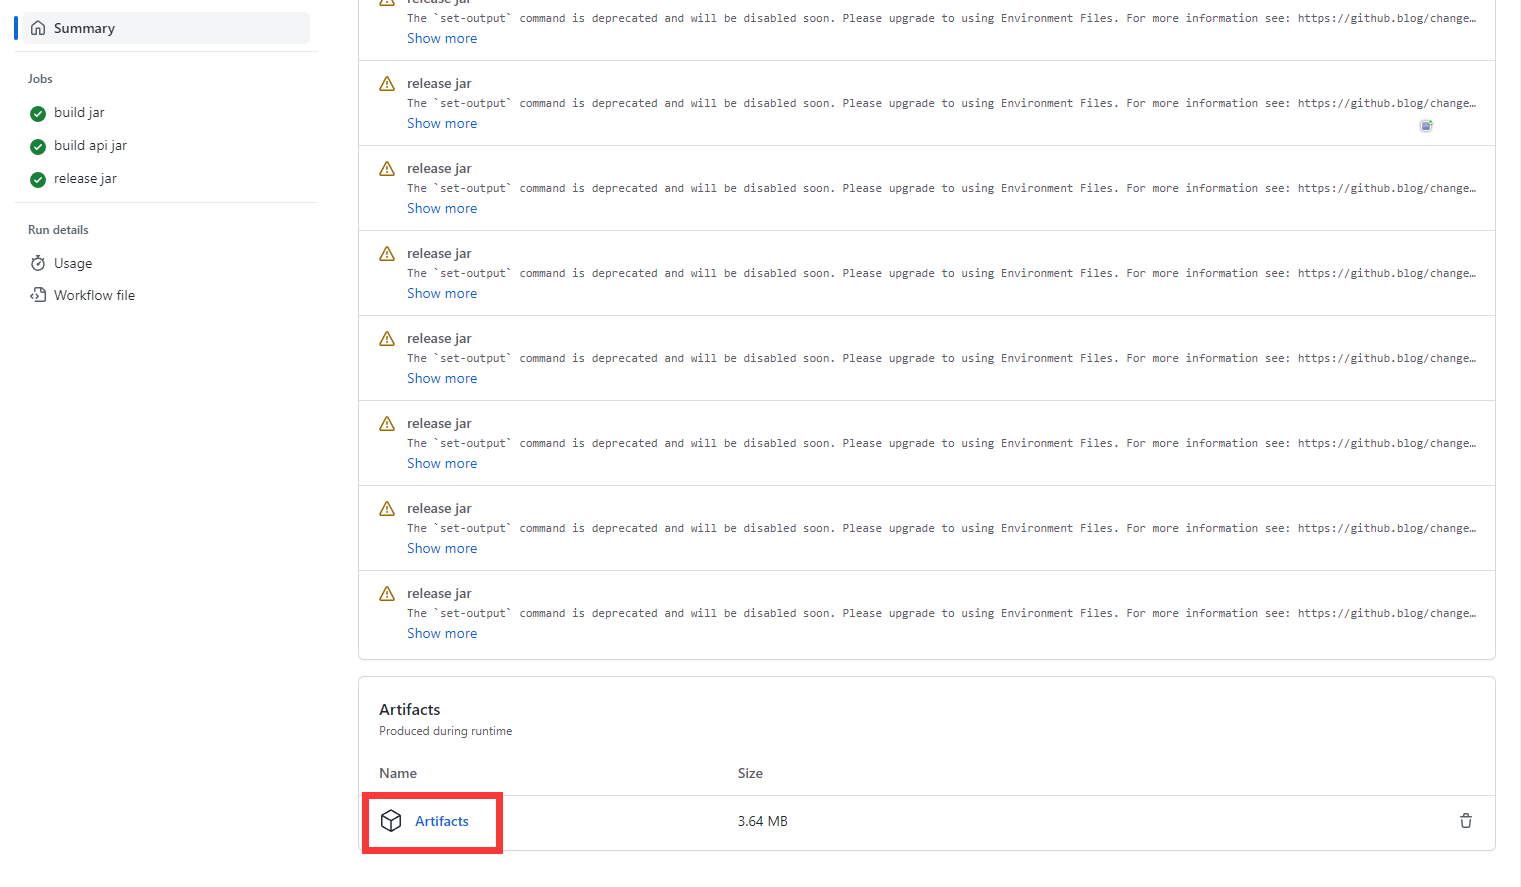Expand the bottom annotation with Show more
This screenshot has height=887, width=1521.
[x=442, y=633]
